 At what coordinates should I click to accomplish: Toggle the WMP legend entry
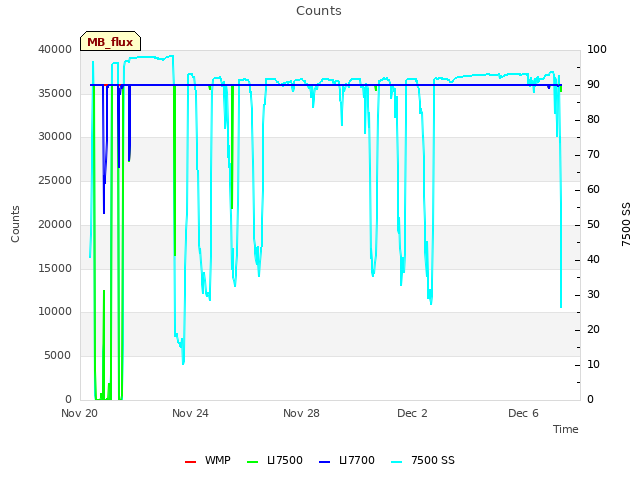pyautogui.click(x=208, y=460)
